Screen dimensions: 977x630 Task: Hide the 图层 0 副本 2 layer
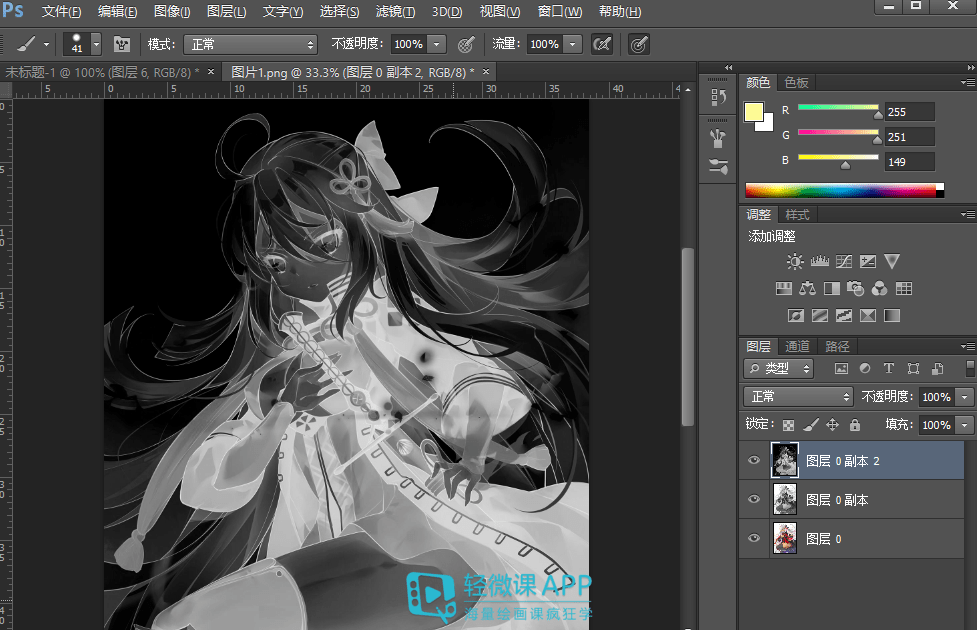(754, 461)
